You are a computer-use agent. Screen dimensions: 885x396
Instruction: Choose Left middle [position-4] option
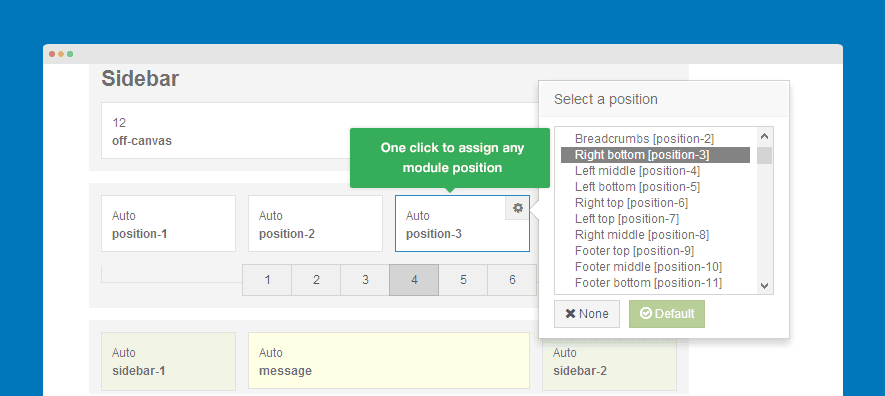(637, 170)
